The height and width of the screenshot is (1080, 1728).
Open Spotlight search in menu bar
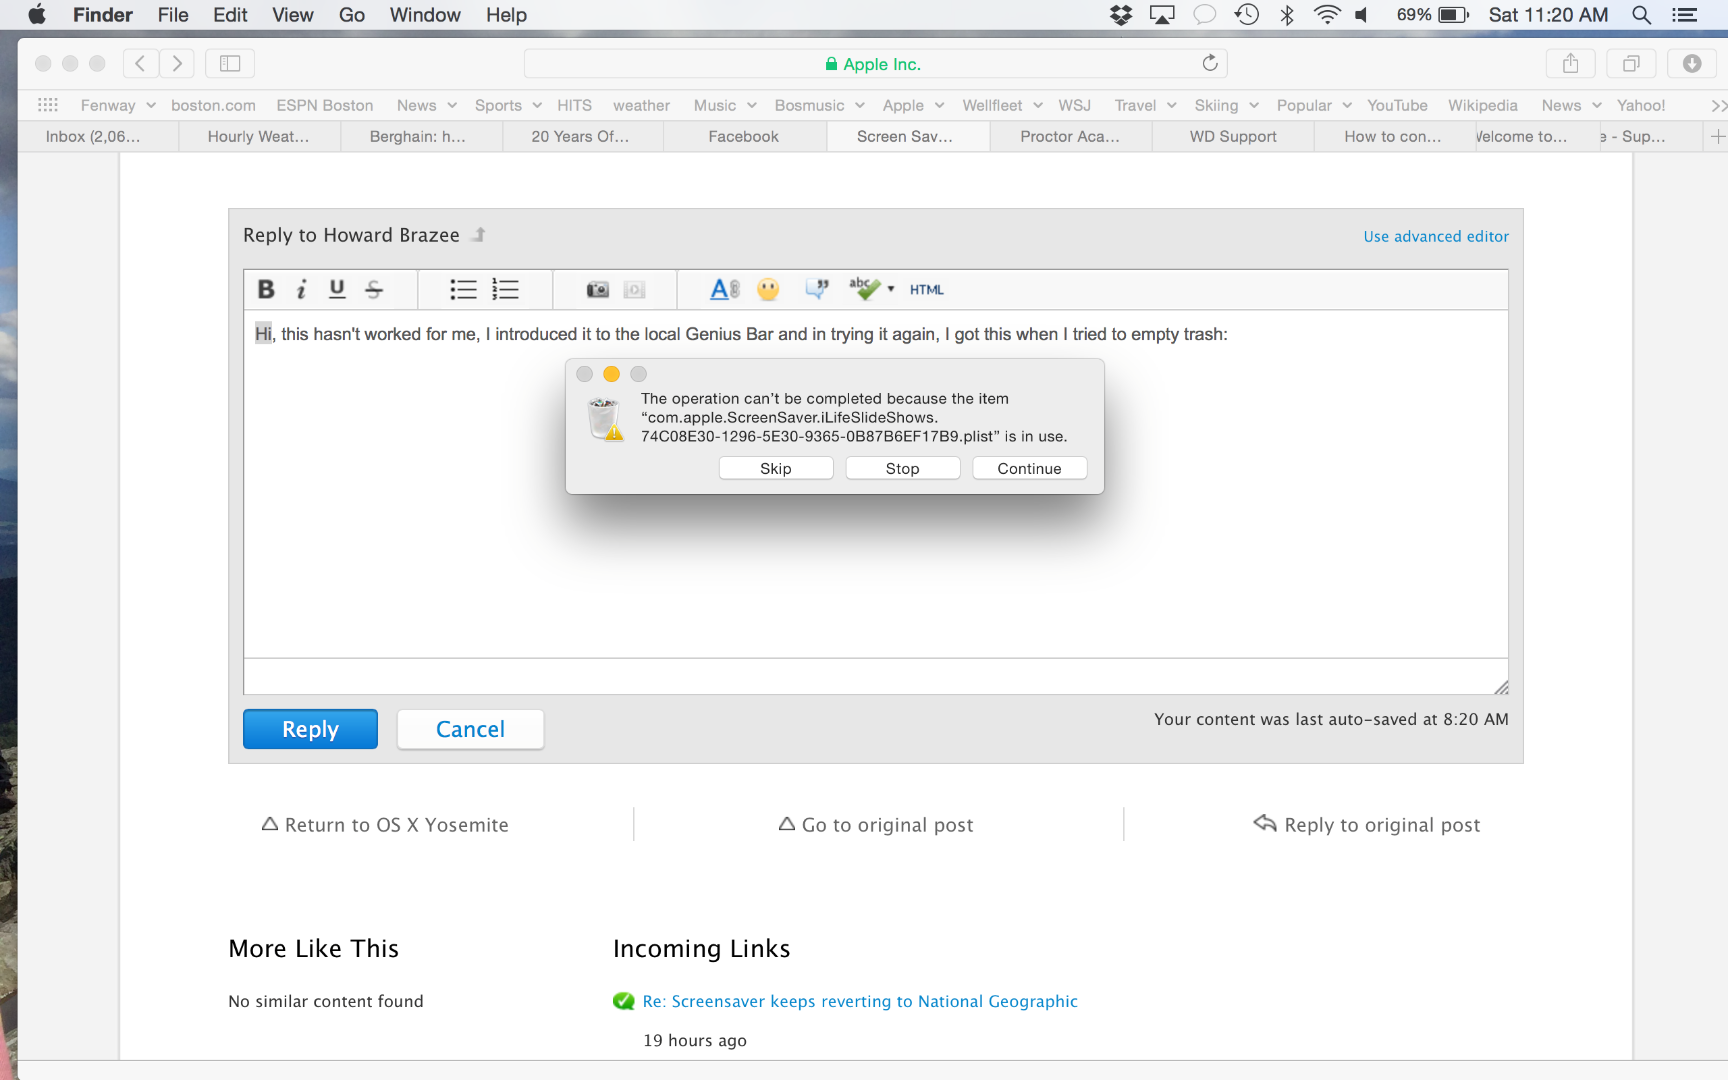1641,15
